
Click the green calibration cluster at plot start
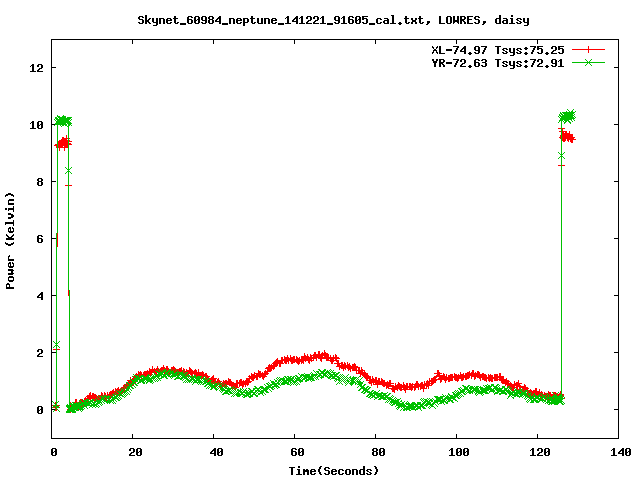coord(63,121)
